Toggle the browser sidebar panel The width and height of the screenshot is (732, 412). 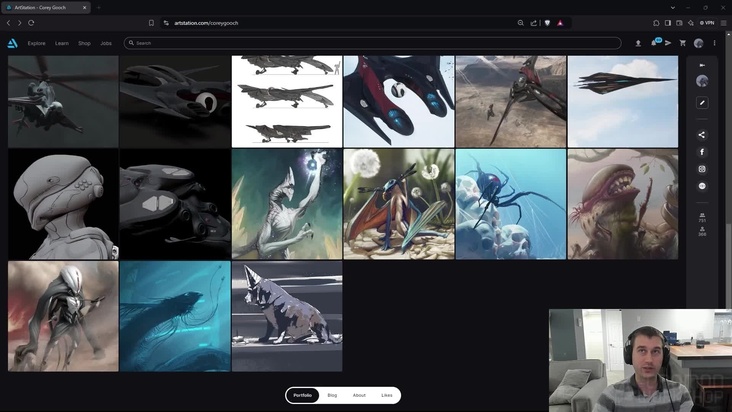coord(668,22)
